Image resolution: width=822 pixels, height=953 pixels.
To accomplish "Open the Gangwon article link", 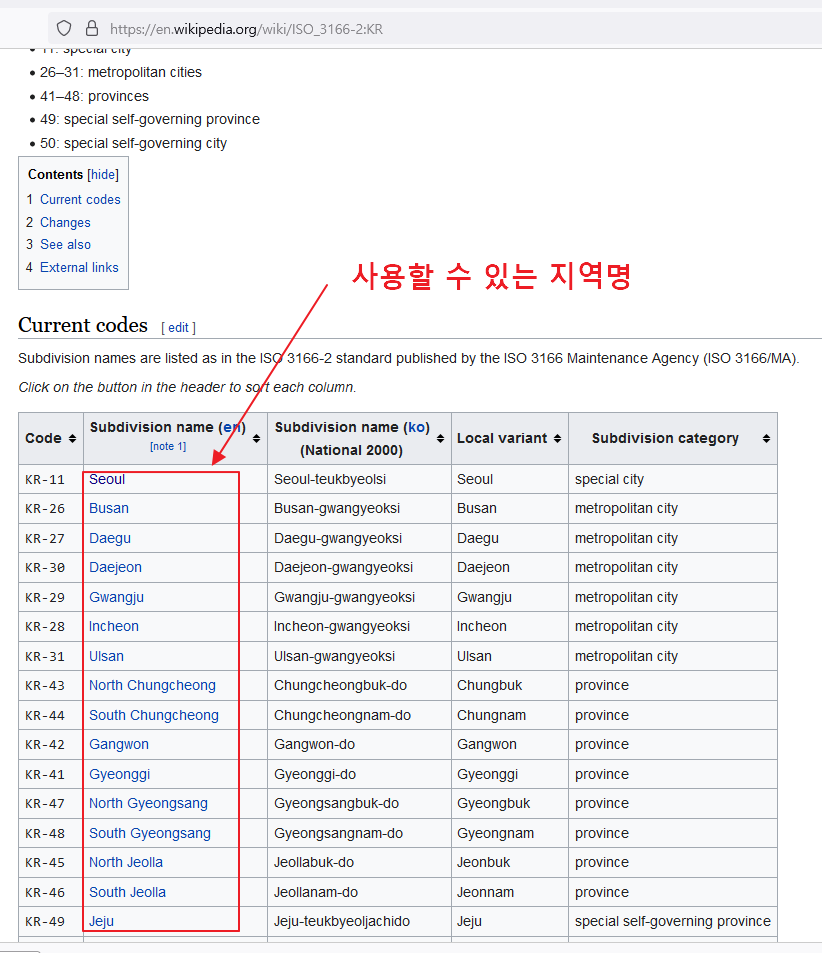I will (x=119, y=744).
